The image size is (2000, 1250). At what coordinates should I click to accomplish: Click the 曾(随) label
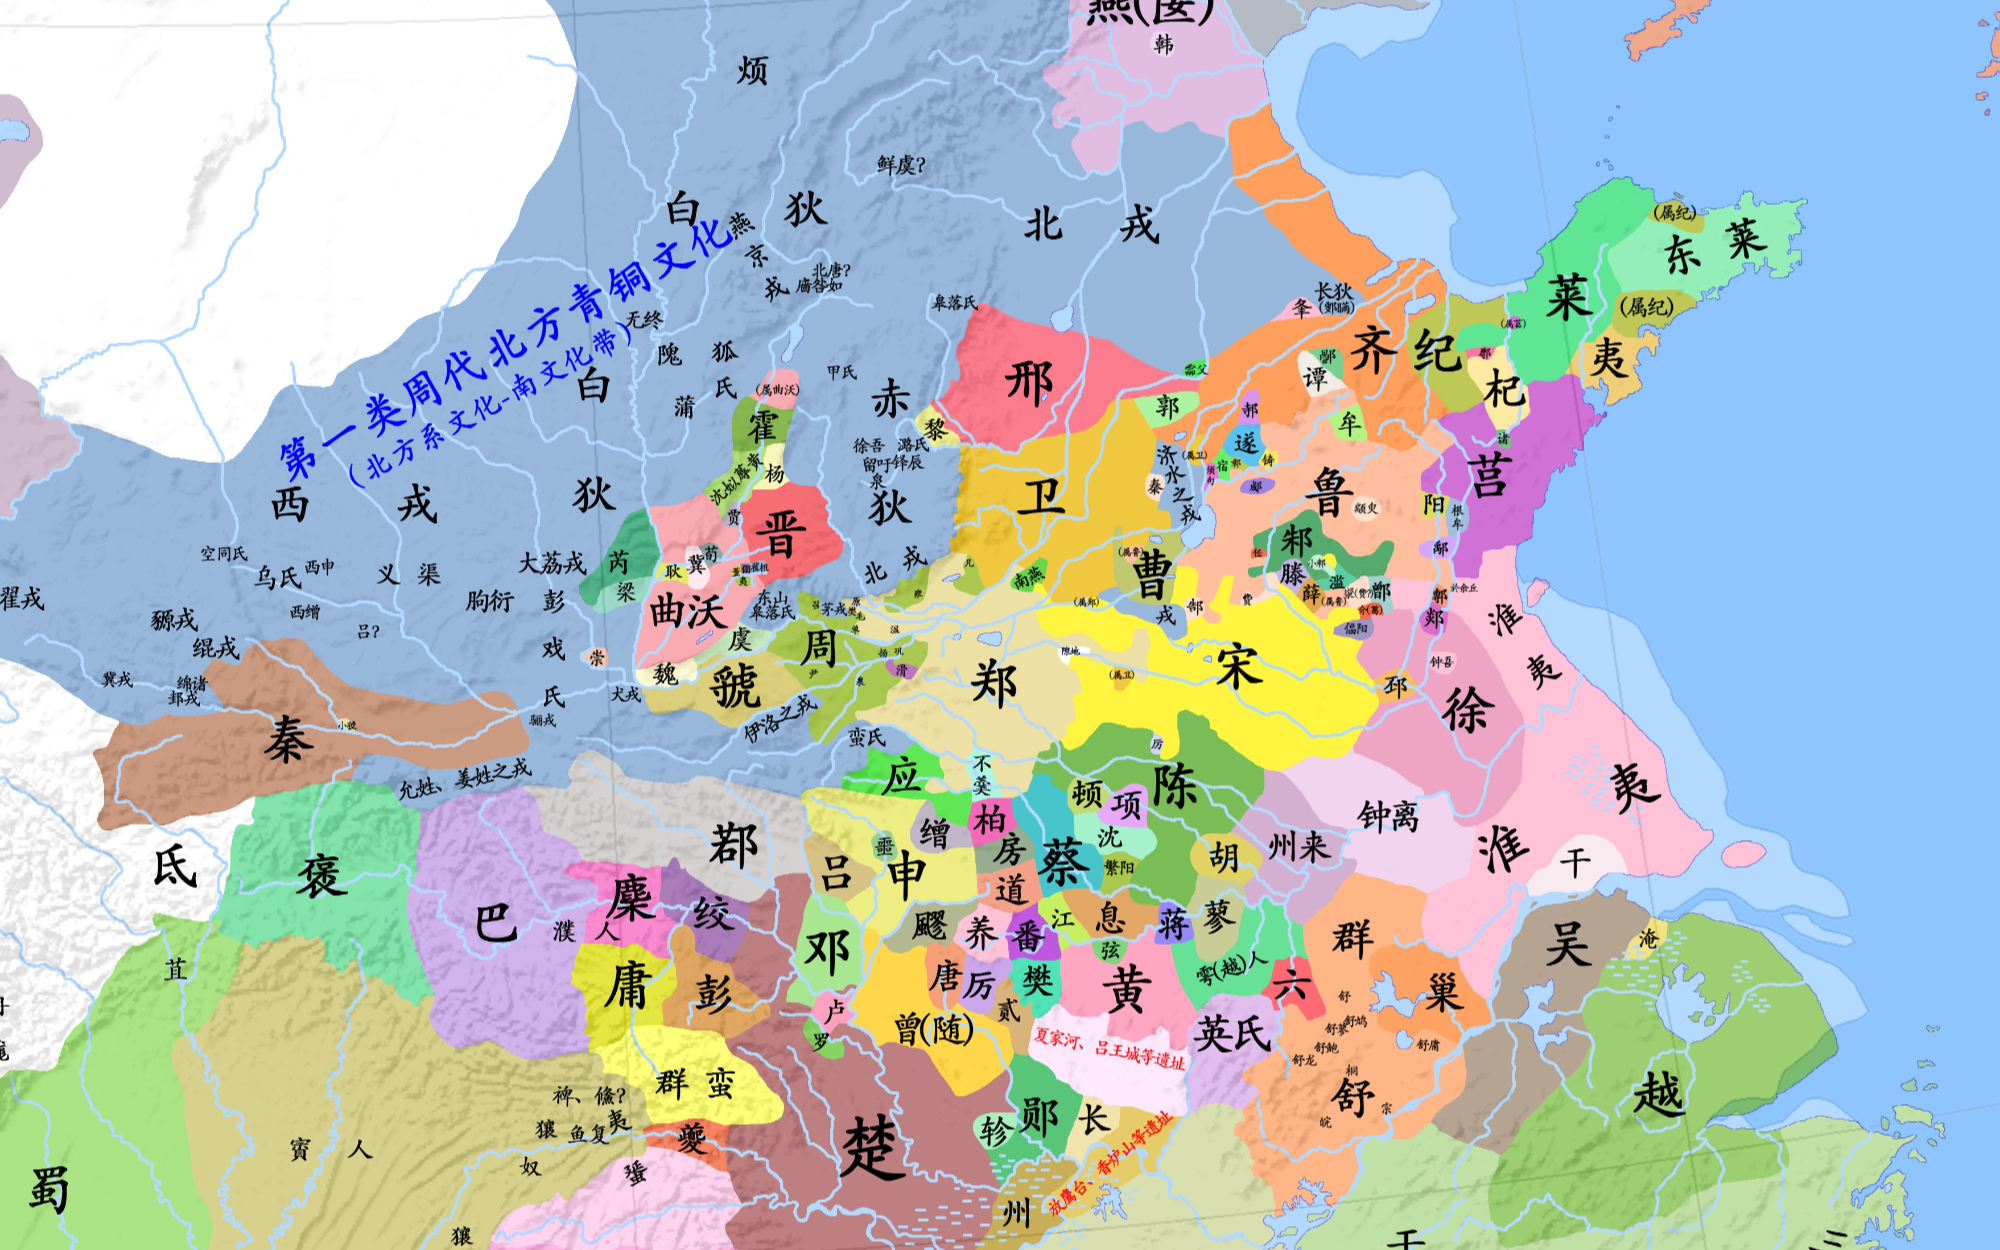(x=933, y=1028)
